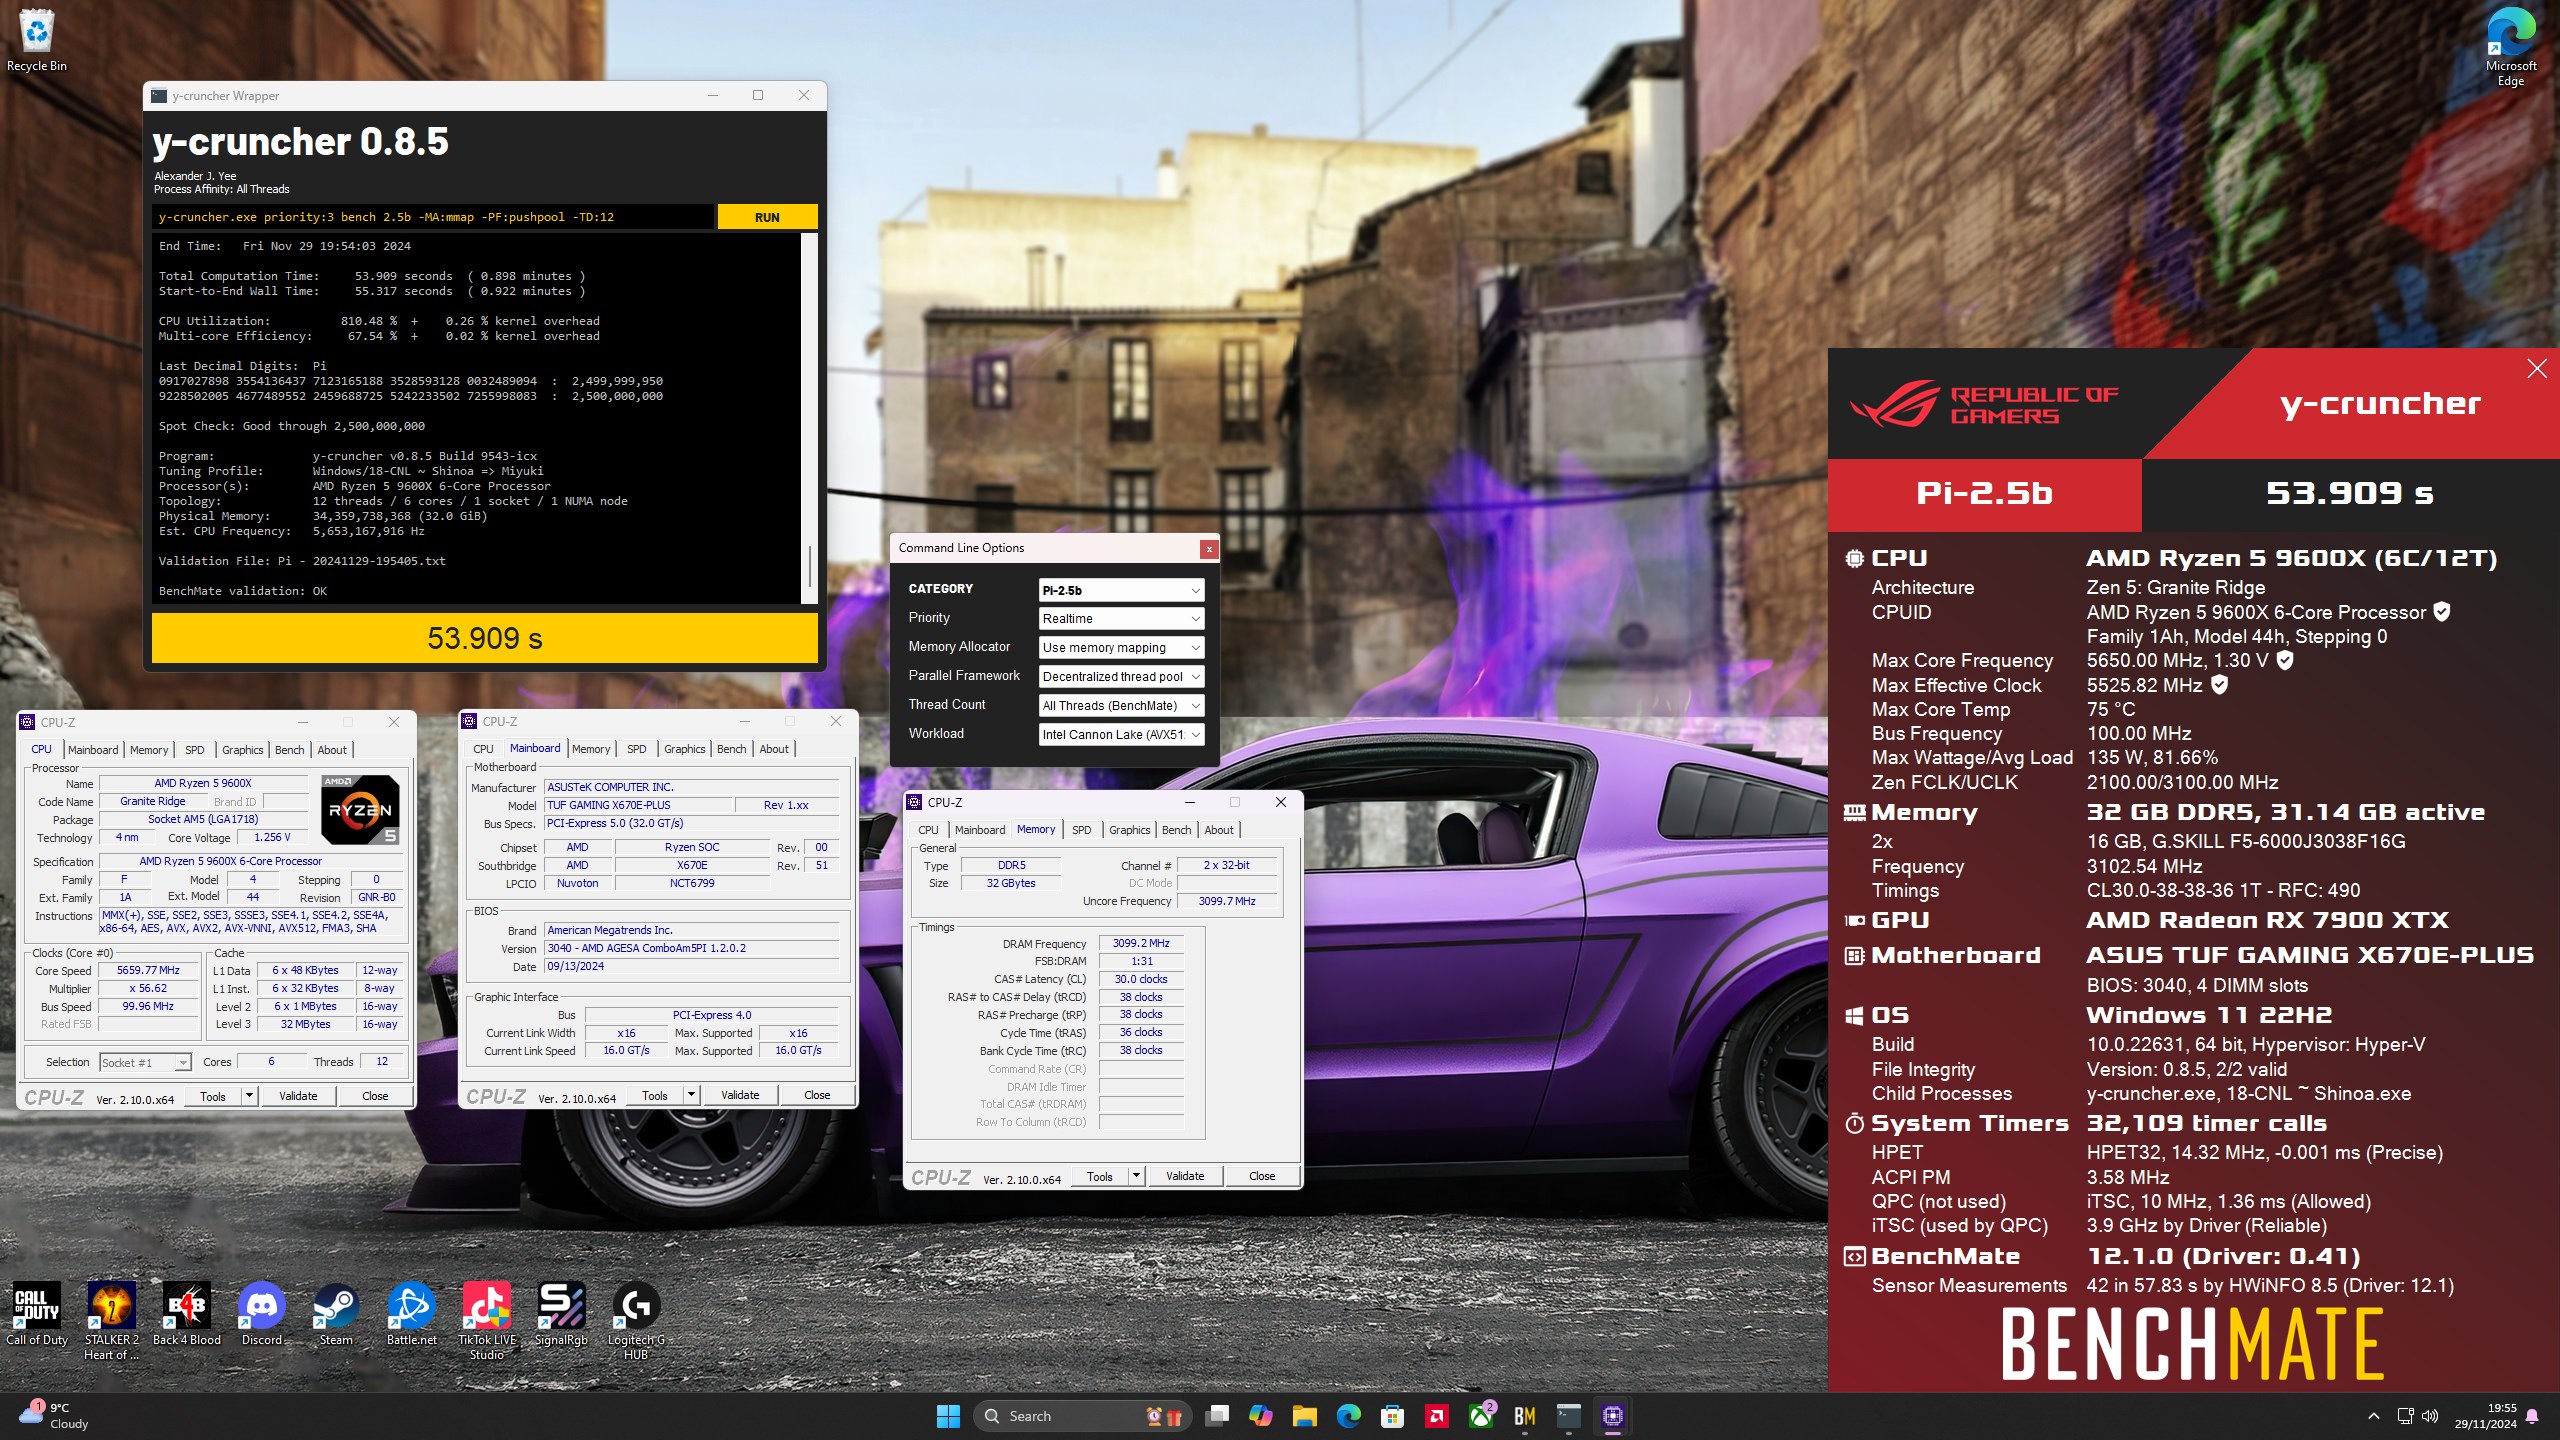Screen dimensions: 2560x1440
Task: Open AMD Software taskbar icon
Action: 1436,1416
